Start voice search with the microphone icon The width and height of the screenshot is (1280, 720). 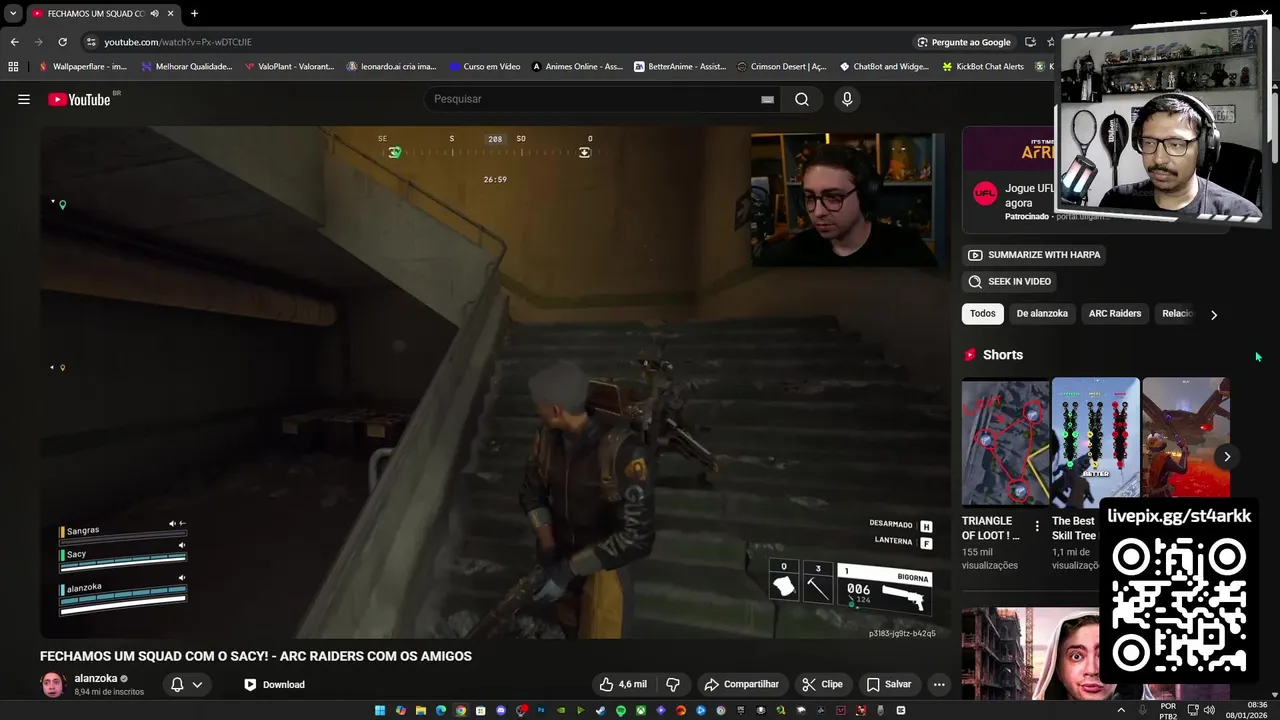pos(847,99)
